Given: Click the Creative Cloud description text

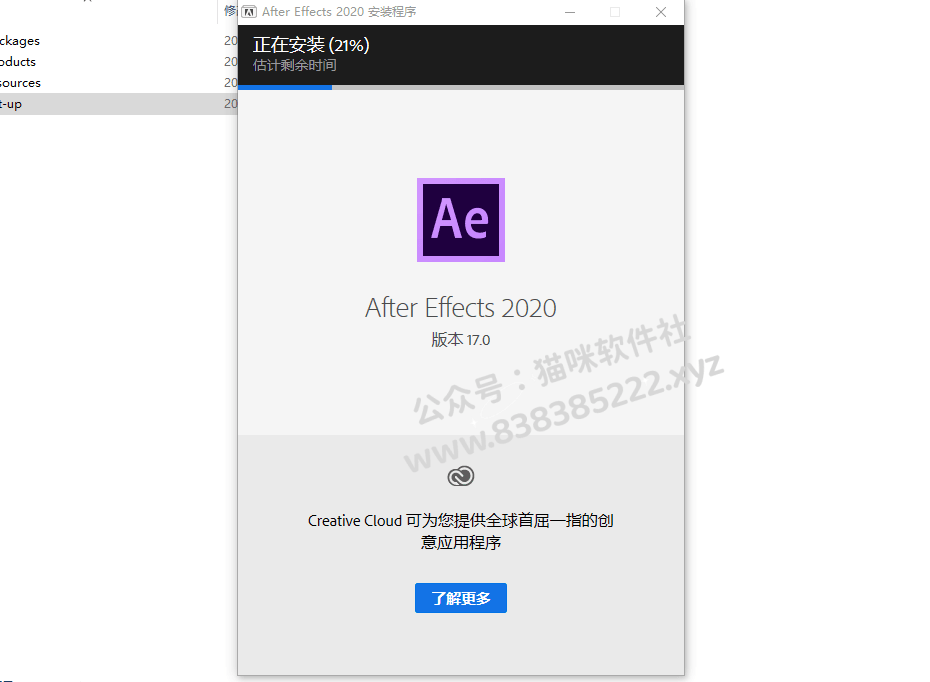Looking at the screenshot, I should [x=461, y=531].
